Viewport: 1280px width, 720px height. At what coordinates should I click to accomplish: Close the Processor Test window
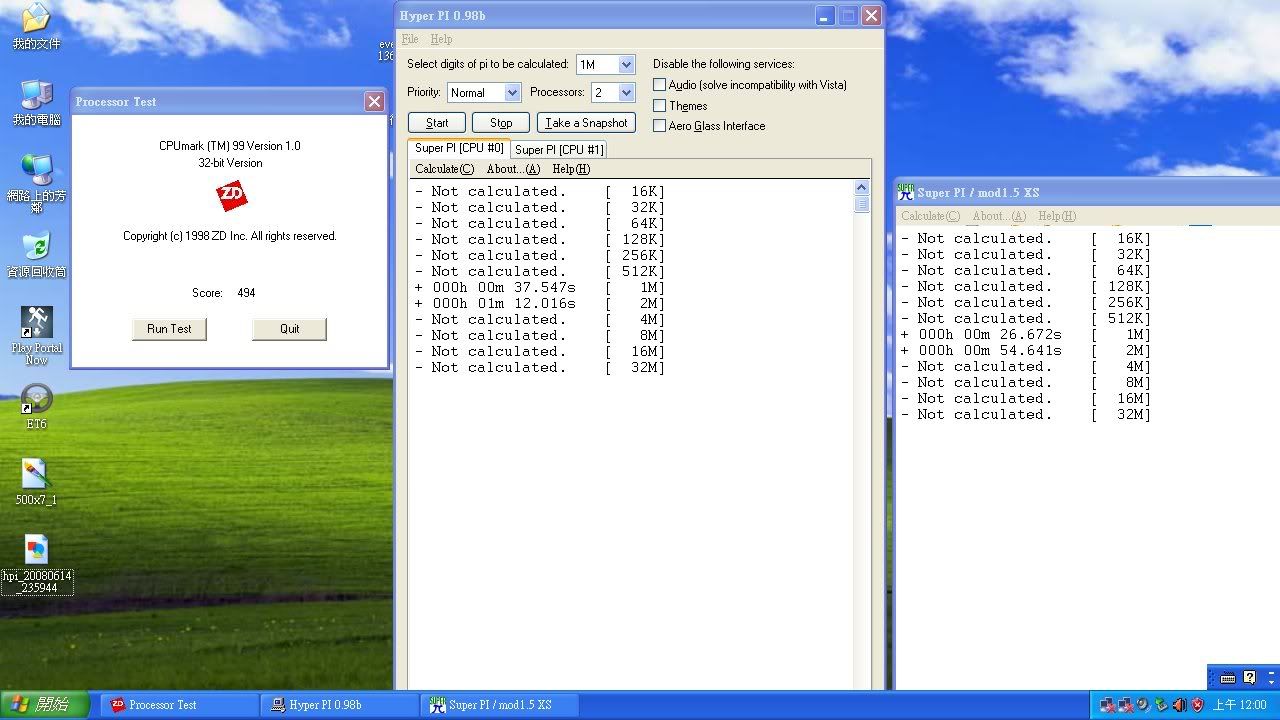pos(374,101)
